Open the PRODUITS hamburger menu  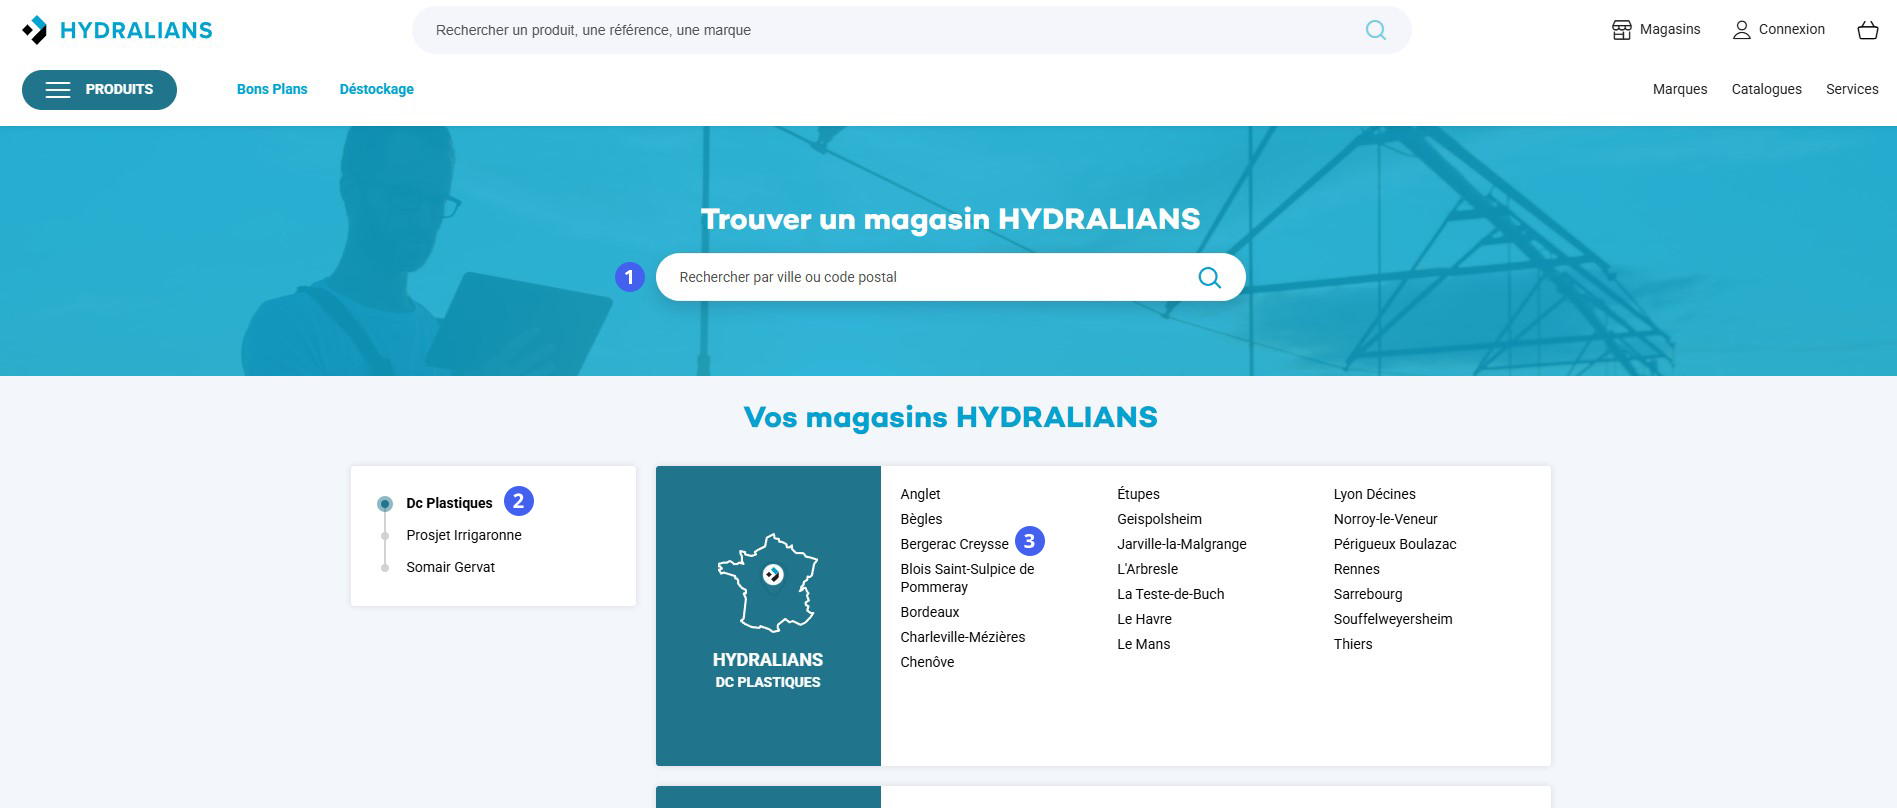[99, 90]
